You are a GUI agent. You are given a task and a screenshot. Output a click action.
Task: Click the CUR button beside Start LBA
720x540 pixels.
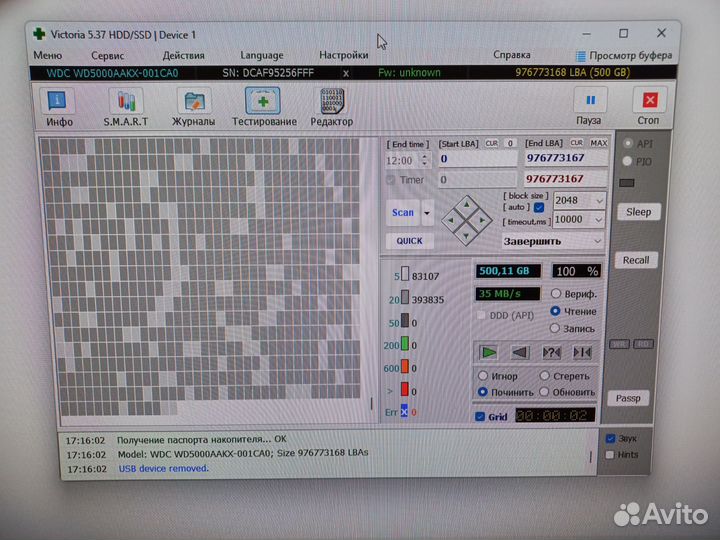click(x=491, y=144)
